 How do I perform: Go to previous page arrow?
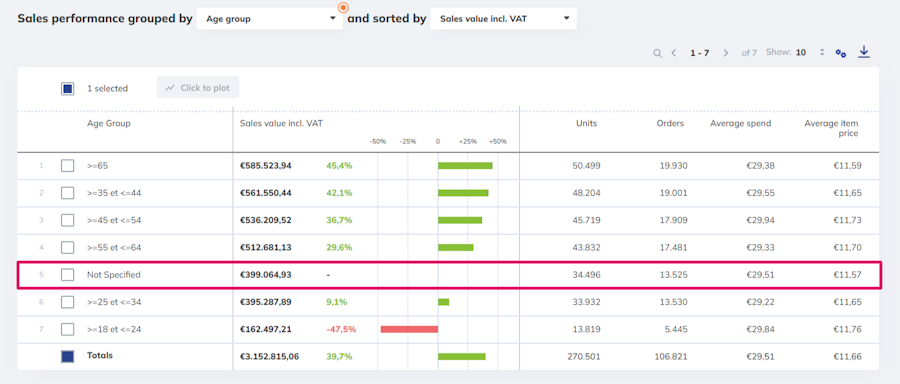(674, 53)
